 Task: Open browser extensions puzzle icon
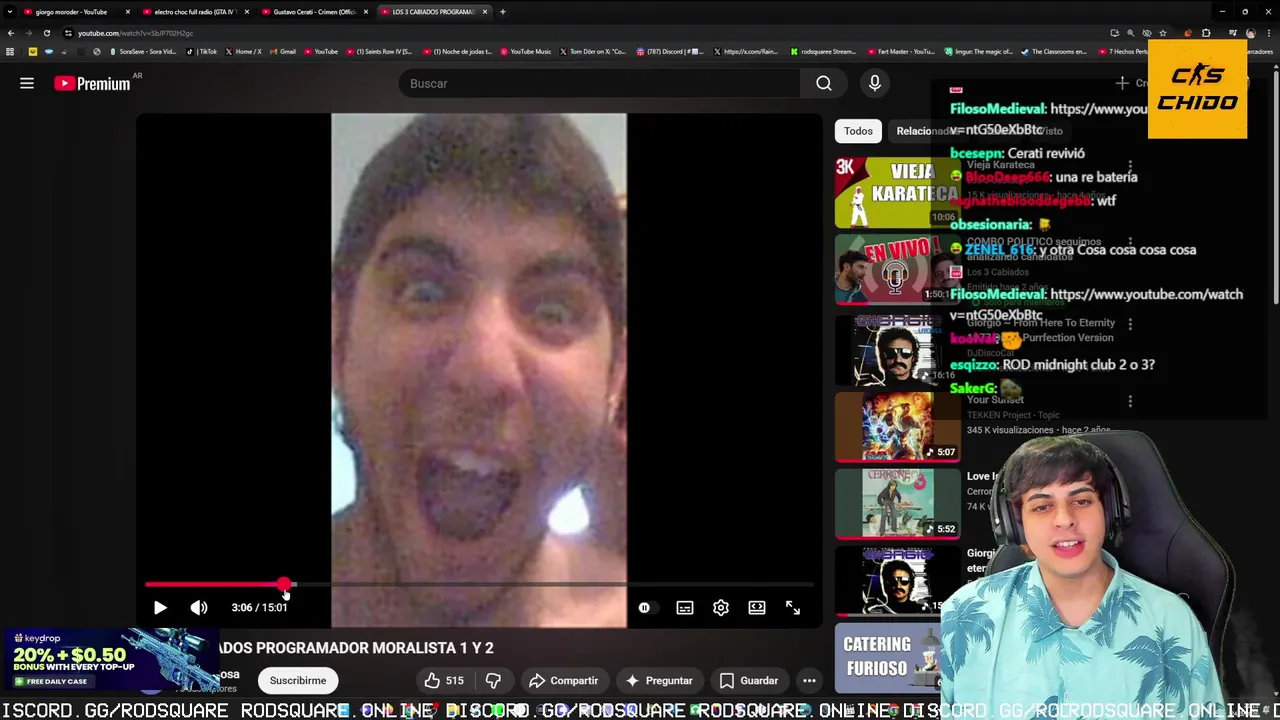pyautogui.click(x=1206, y=33)
